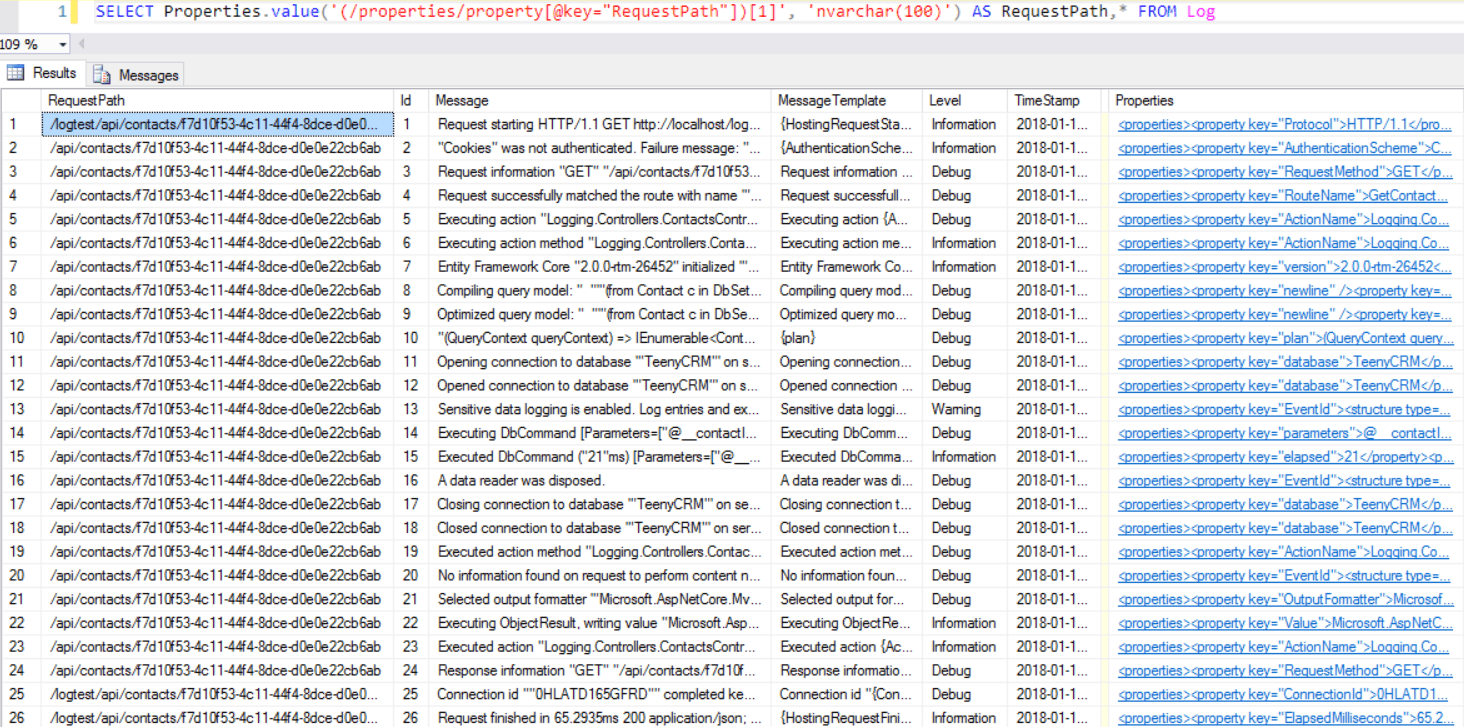
Task: Select the entire row 10 via row header
Action: click(x=20, y=338)
